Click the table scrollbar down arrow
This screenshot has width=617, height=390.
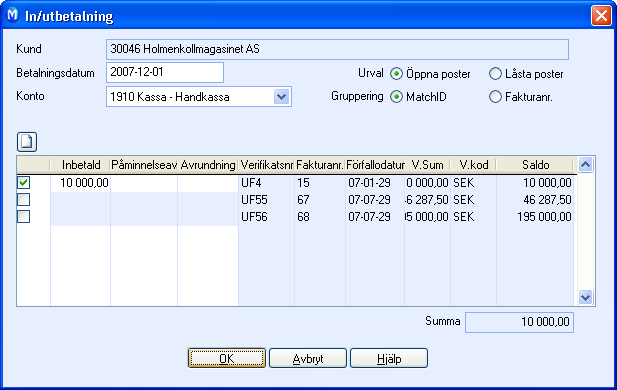point(586,297)
